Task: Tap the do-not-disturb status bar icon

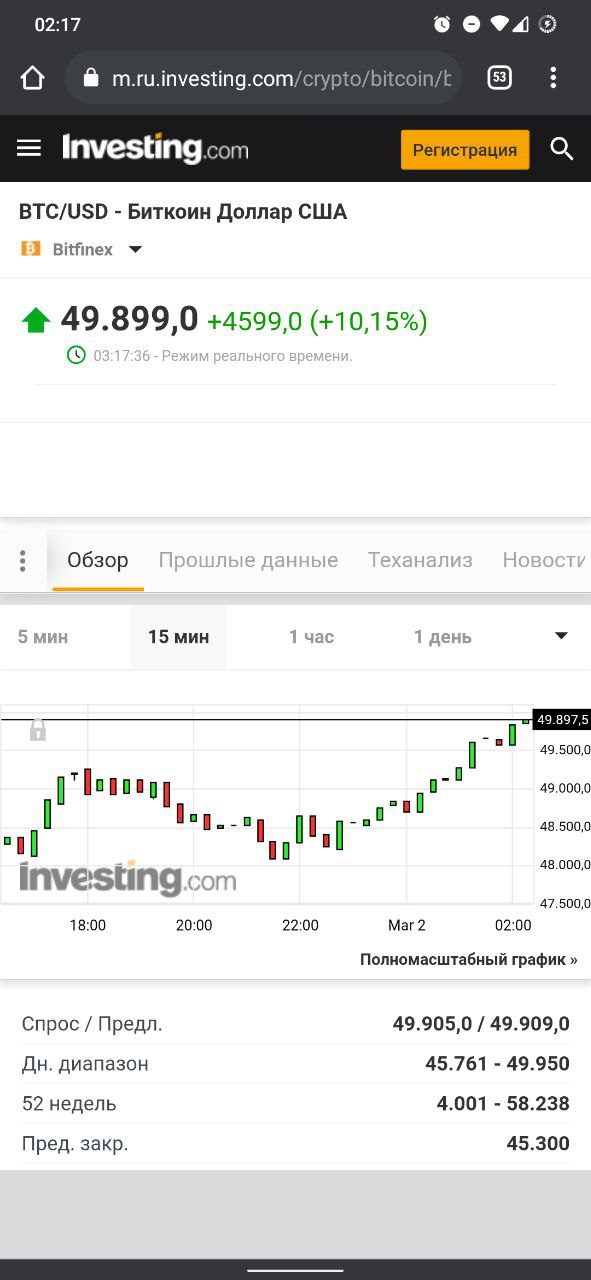Action: click(x=471, y=24)
